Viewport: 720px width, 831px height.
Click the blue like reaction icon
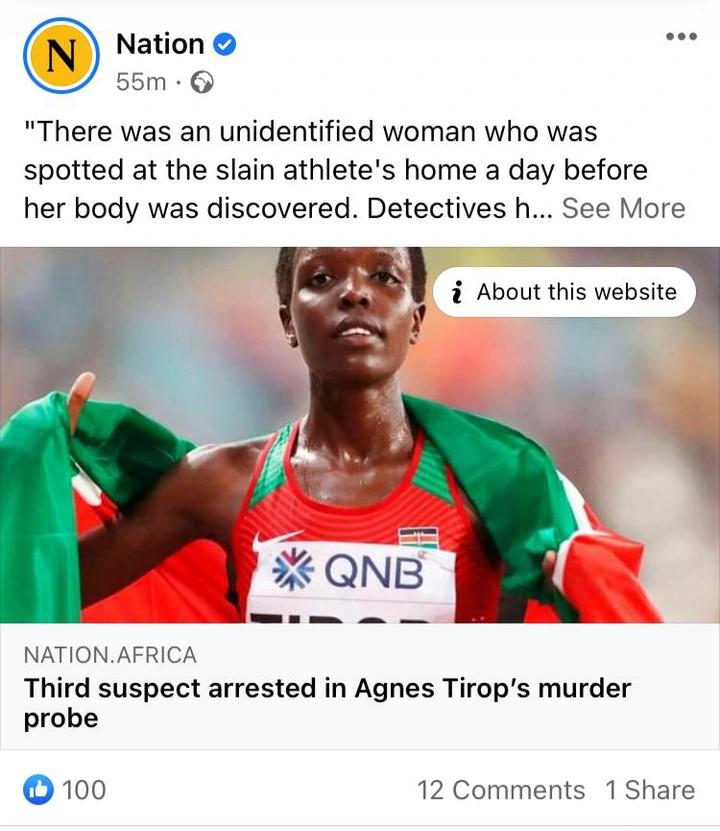[x=38, y=790]
